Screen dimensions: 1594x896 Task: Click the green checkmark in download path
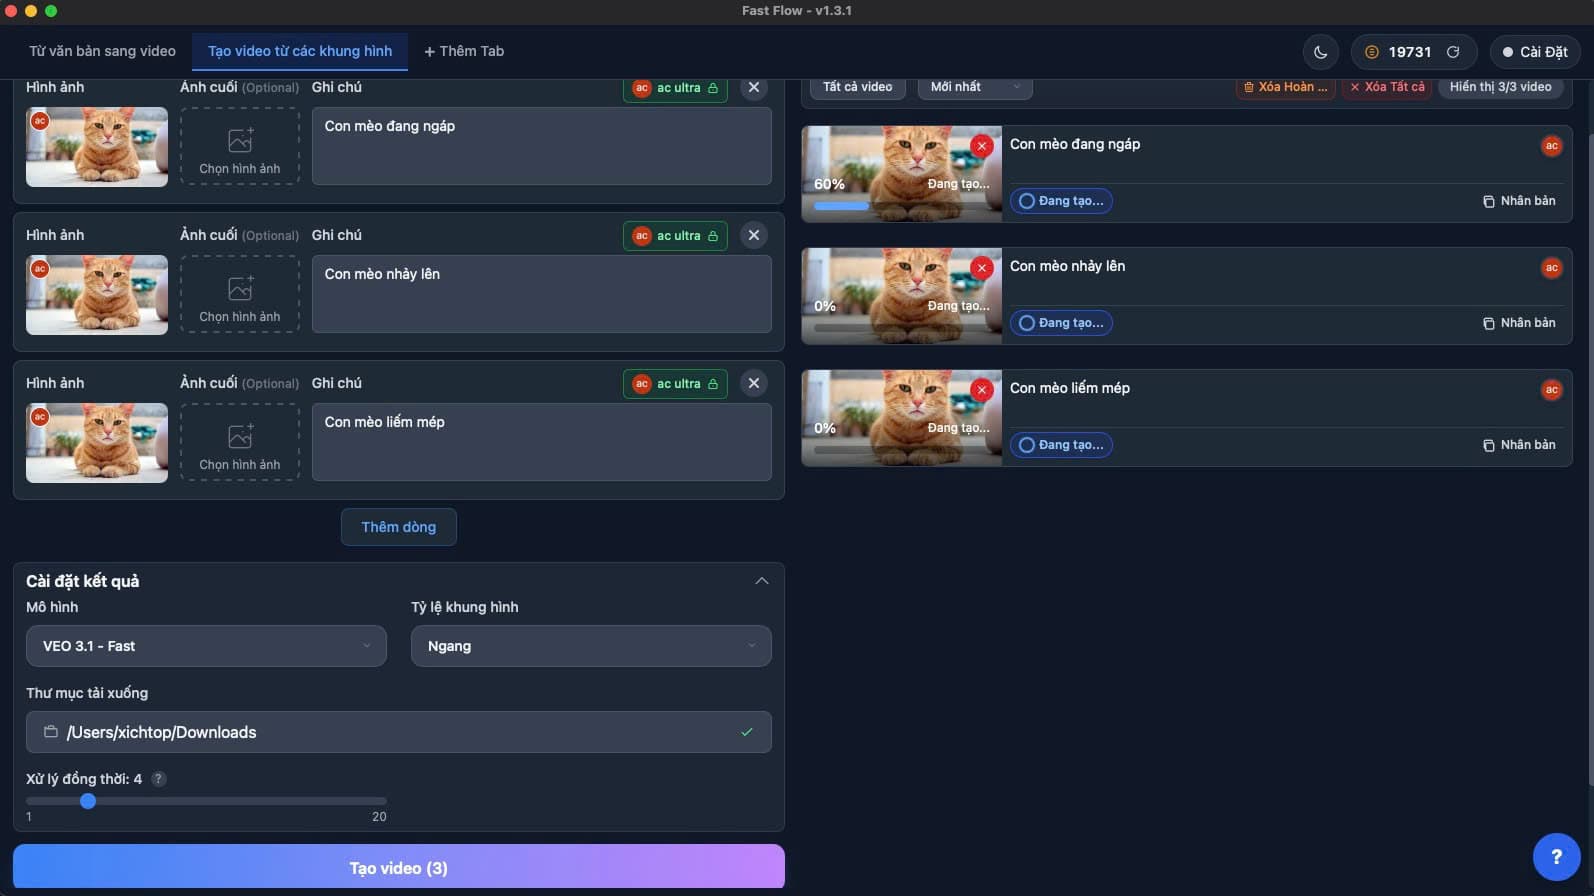(x=747, y=732)
